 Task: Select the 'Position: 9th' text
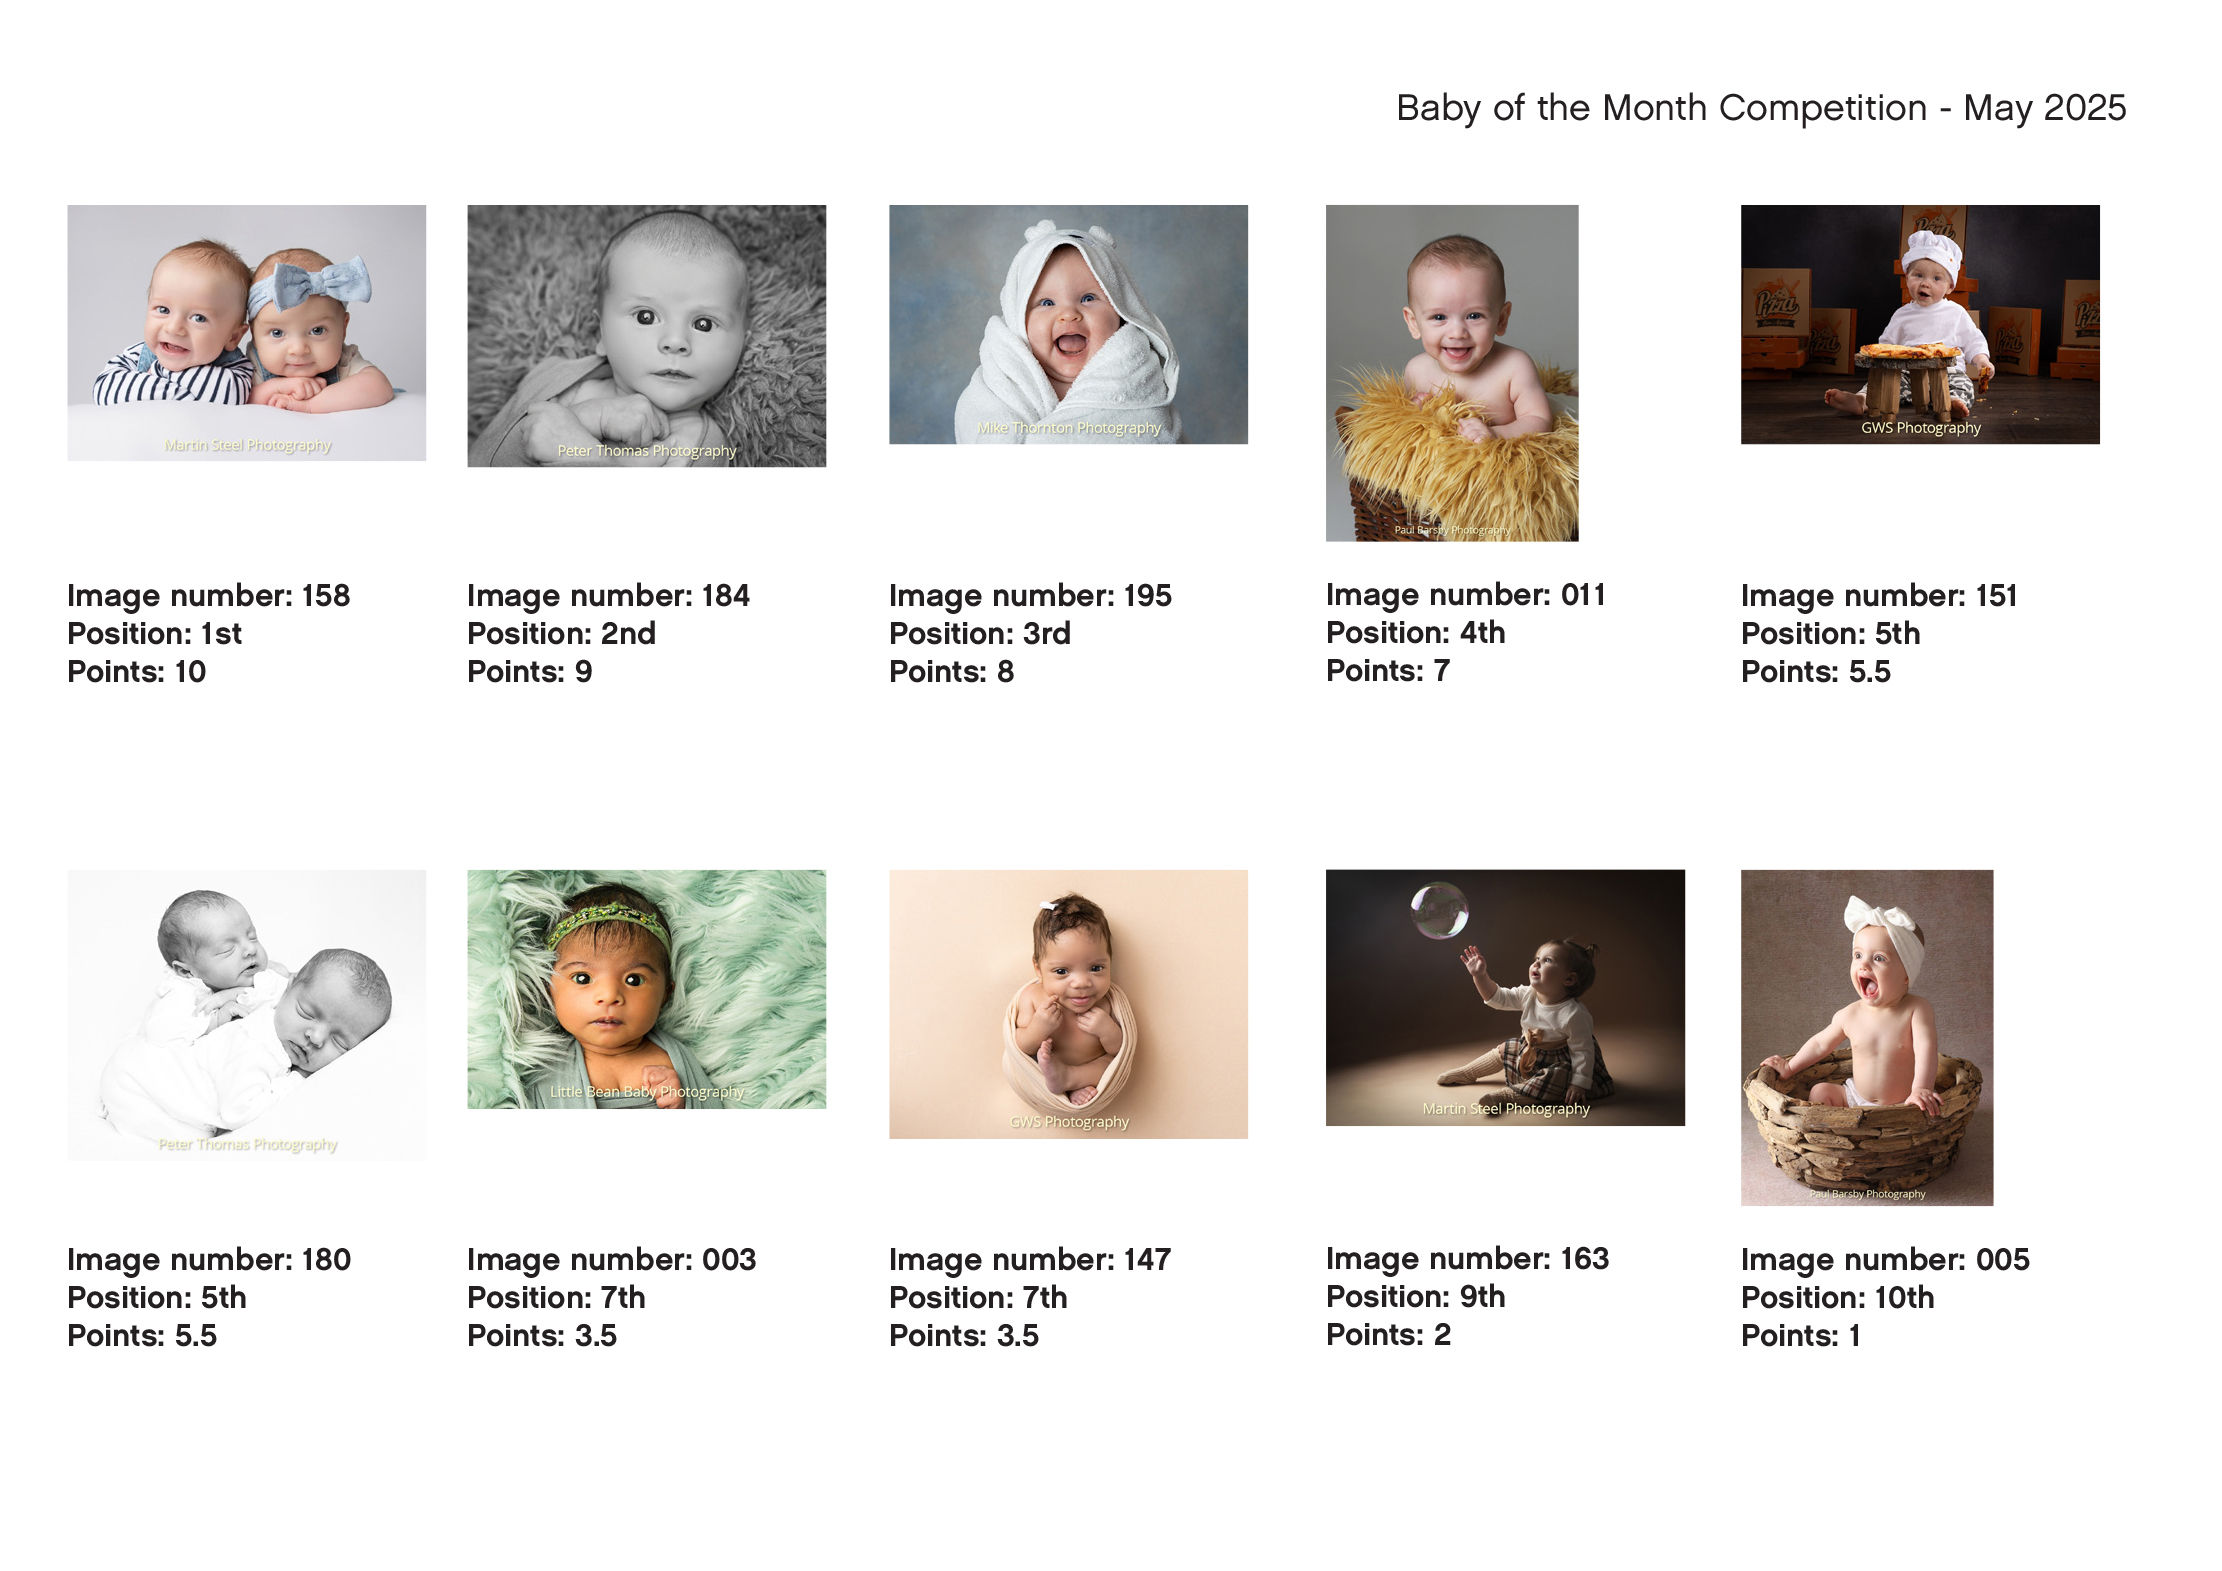1415,1296
